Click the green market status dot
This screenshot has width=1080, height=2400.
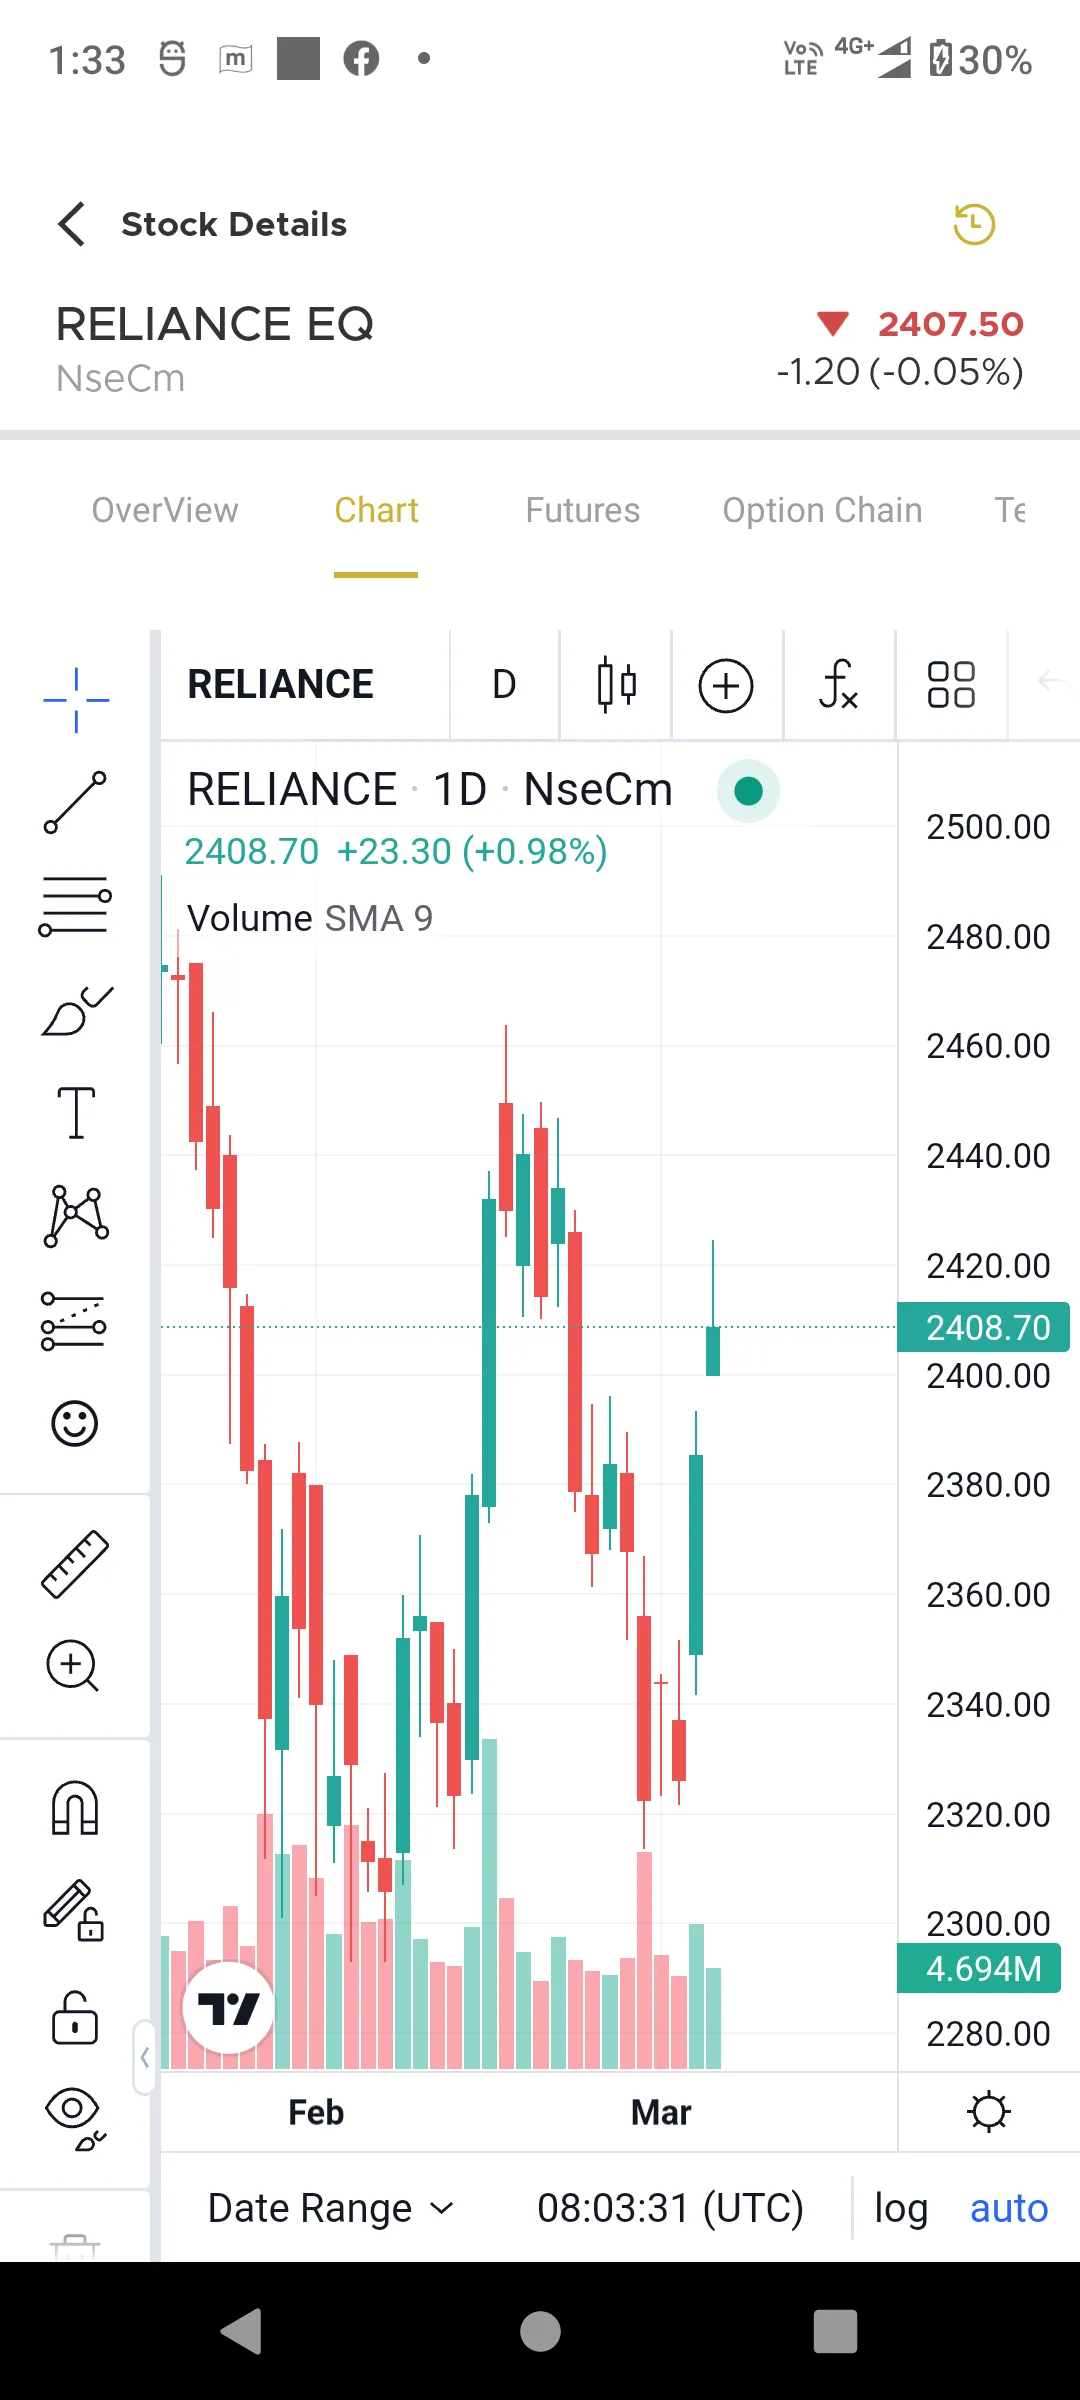(748, 791)
